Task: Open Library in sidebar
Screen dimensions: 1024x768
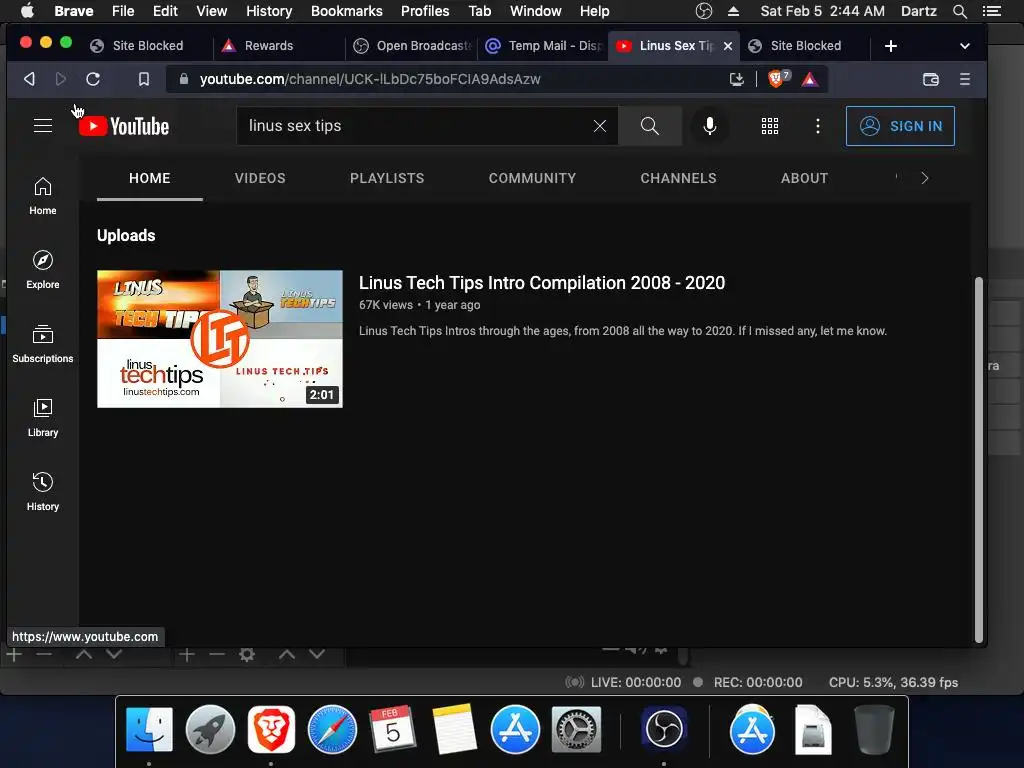Action: point(42,418)
